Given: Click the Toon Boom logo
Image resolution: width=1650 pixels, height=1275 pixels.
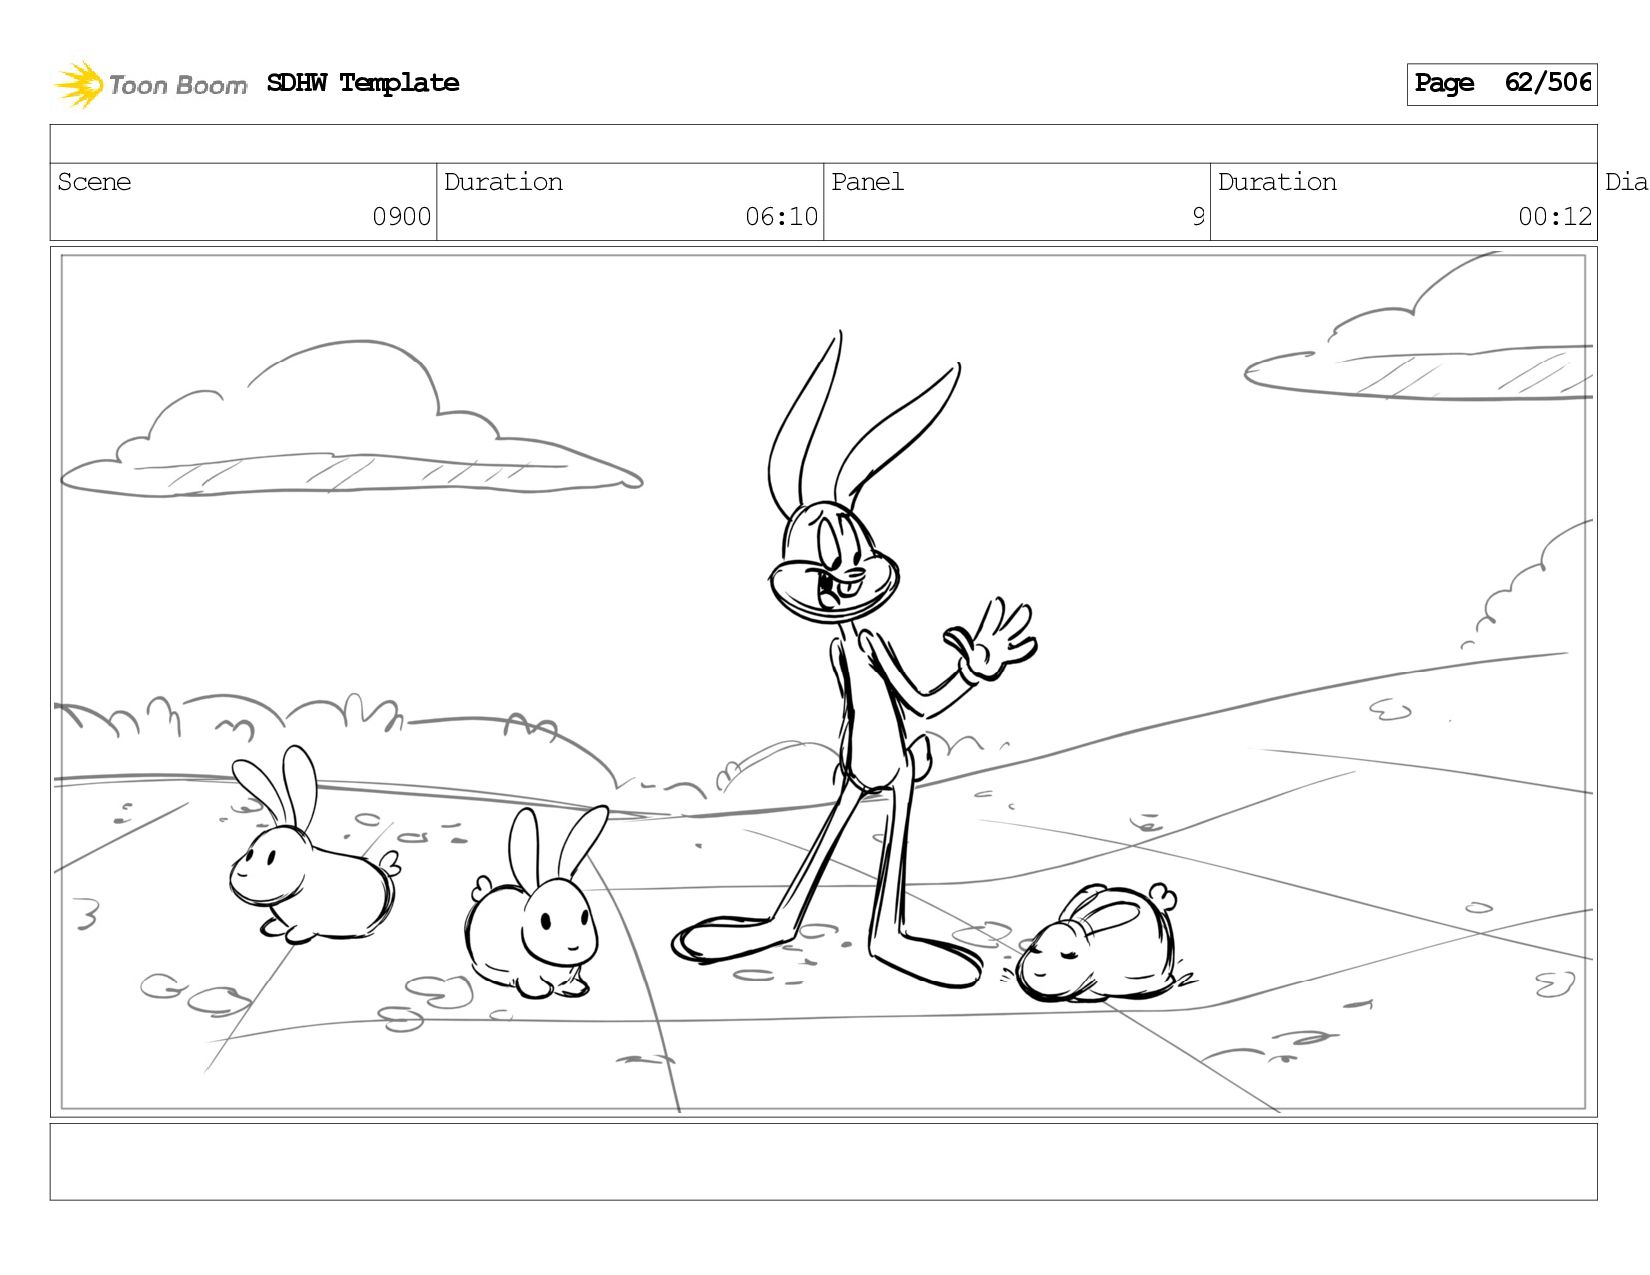Looking at the screenshot, I should point(150,84).
